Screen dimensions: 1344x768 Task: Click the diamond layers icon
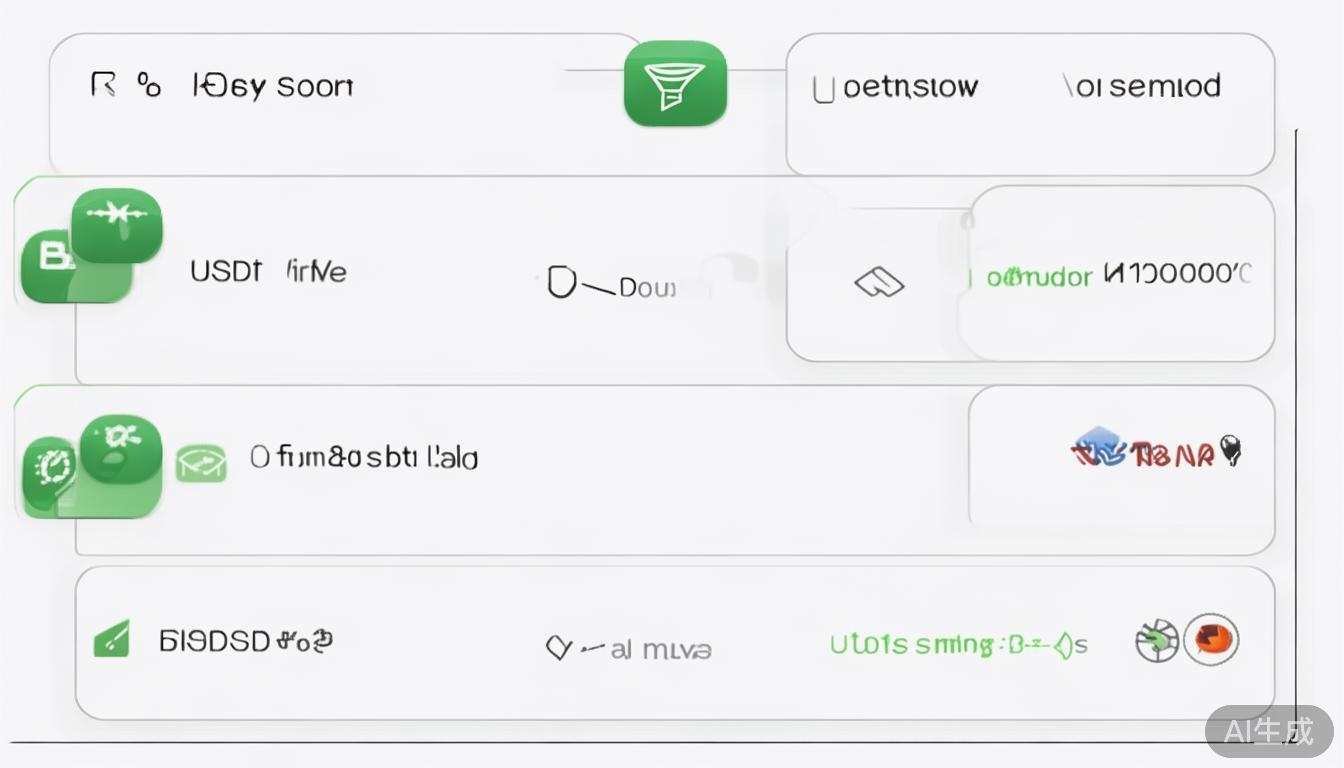(x=879, y=284)
